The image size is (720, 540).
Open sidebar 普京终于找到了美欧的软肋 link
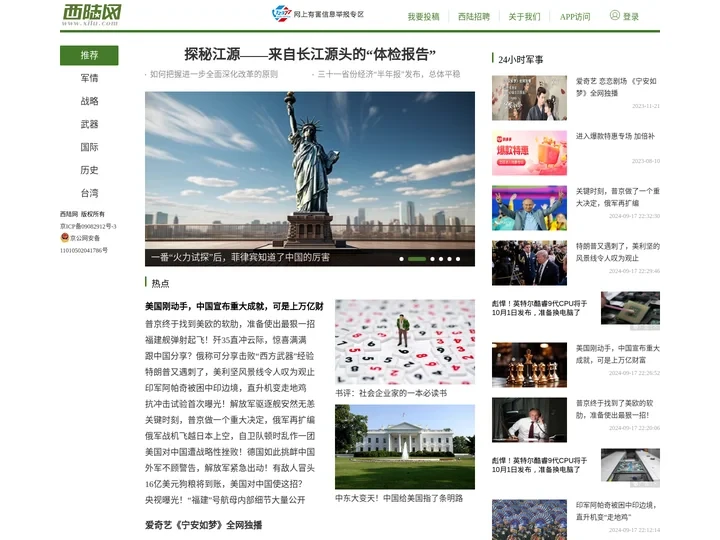click(614, 409)
